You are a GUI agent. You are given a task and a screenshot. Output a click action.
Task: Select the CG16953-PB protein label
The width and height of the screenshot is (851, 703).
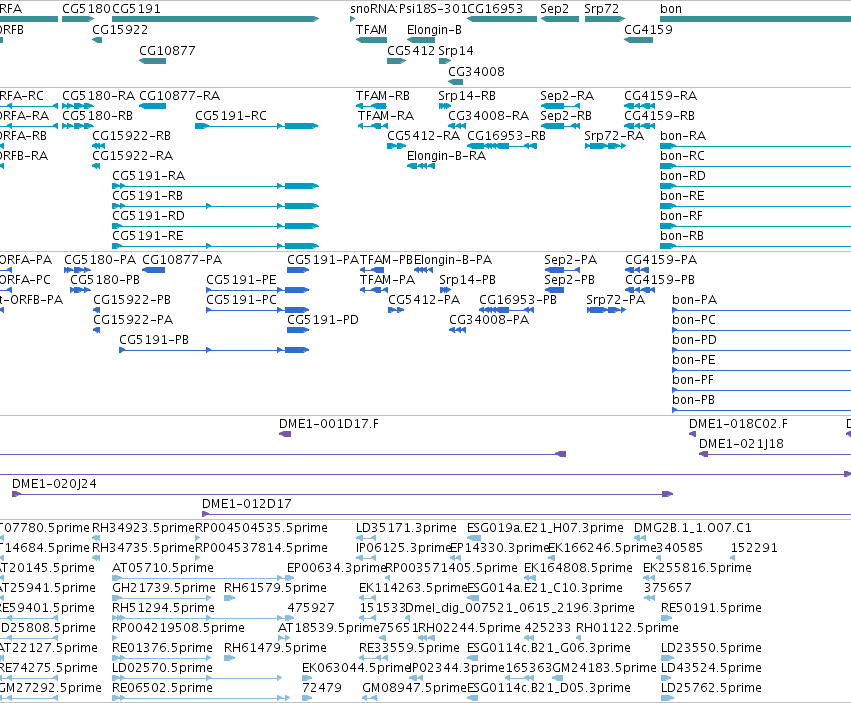point(518,300)
